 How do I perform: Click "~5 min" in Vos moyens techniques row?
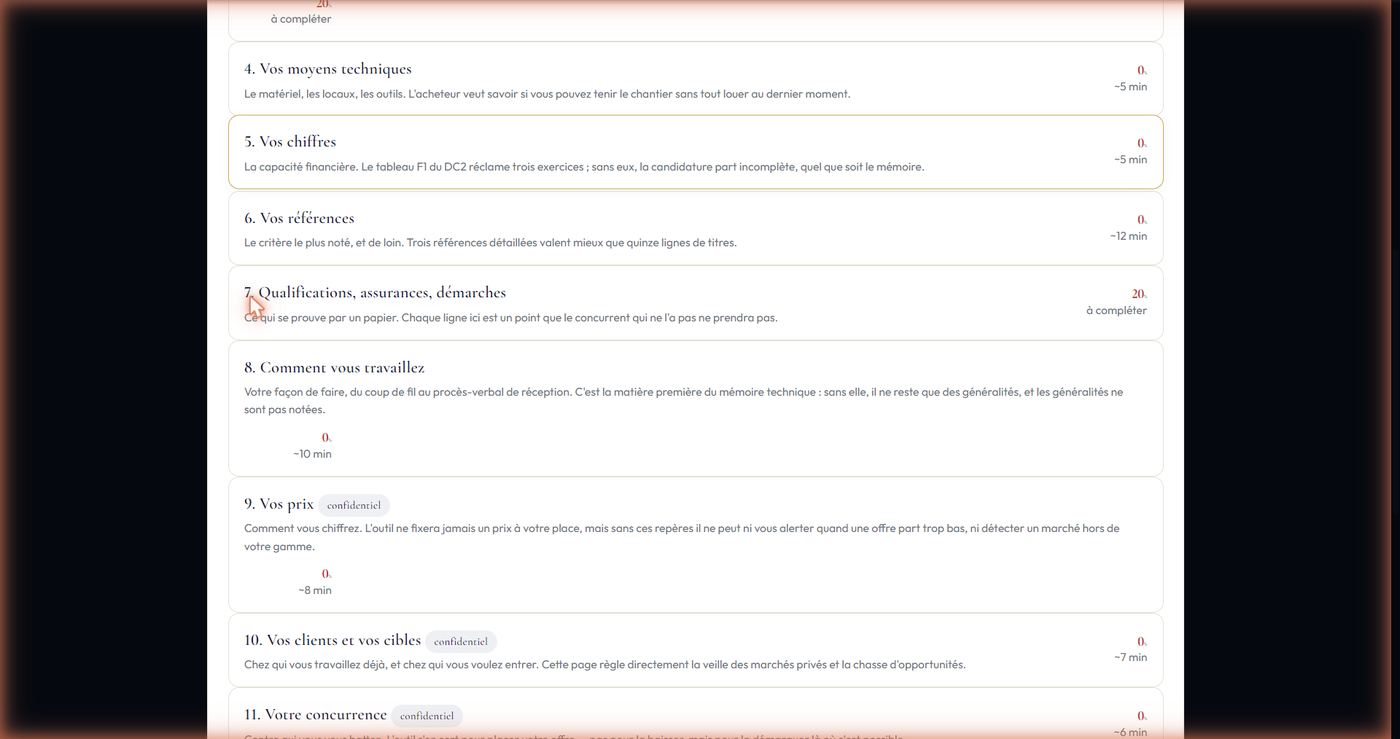tap(1130, 87)
